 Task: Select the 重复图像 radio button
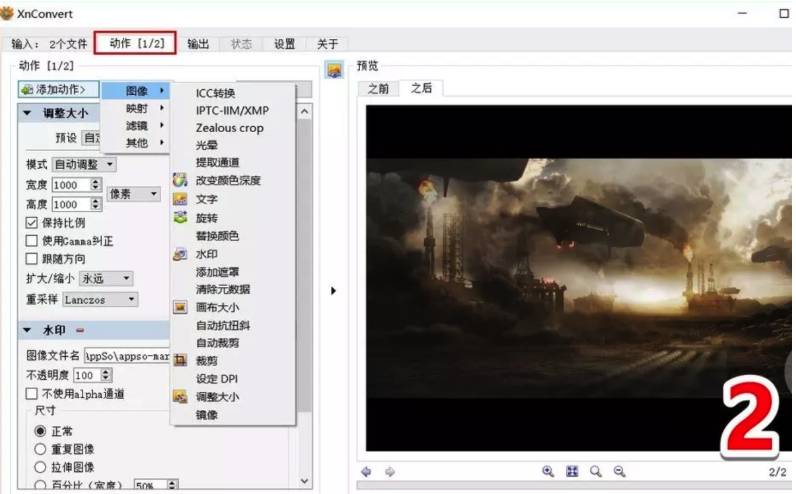pos(40,449)
